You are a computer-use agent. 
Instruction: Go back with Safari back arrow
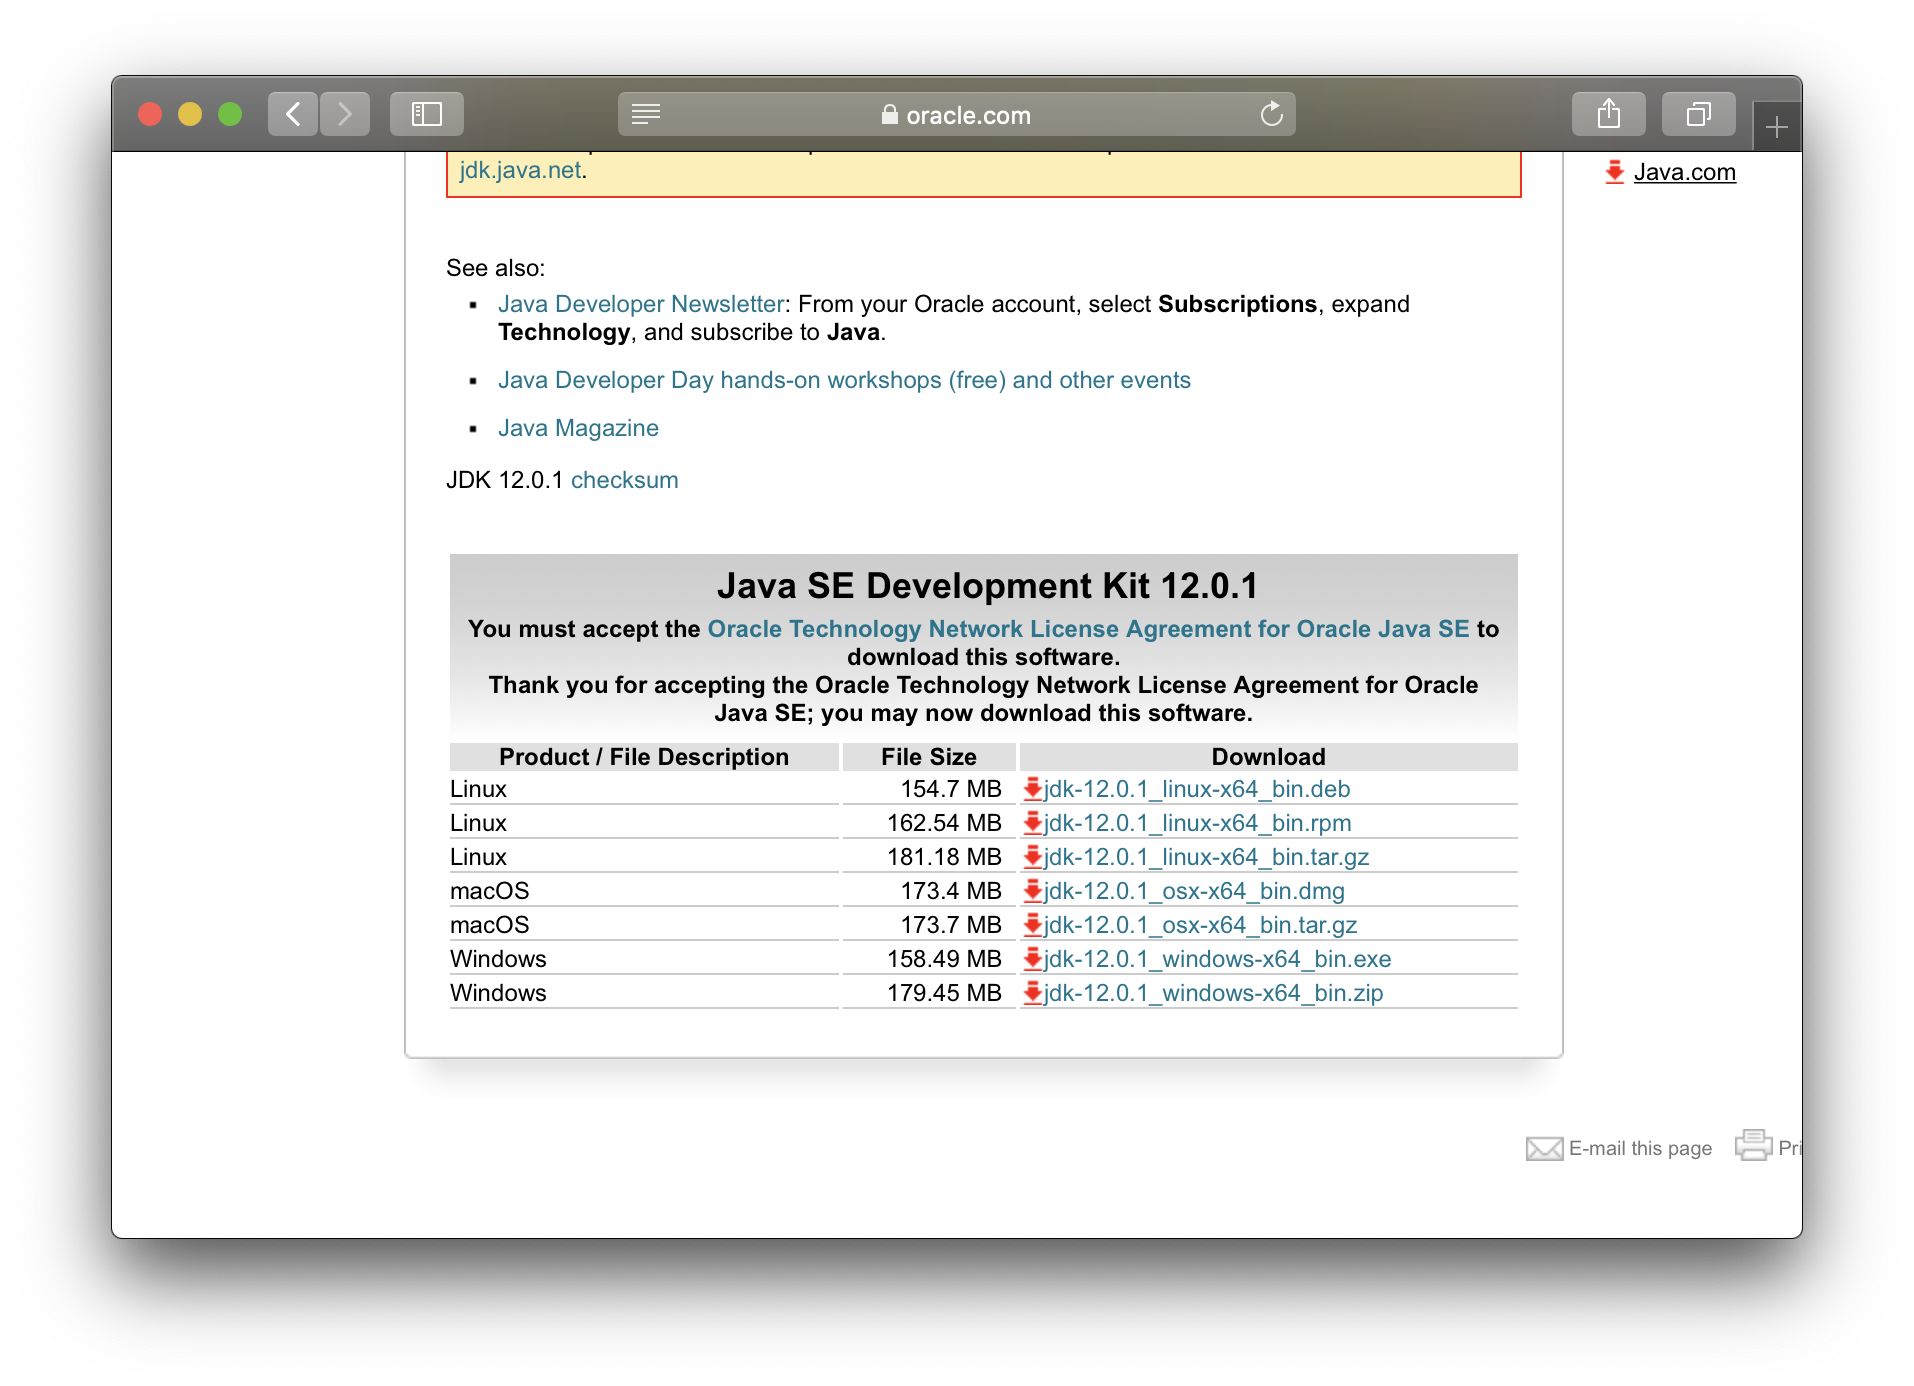(x=293, y=114)
